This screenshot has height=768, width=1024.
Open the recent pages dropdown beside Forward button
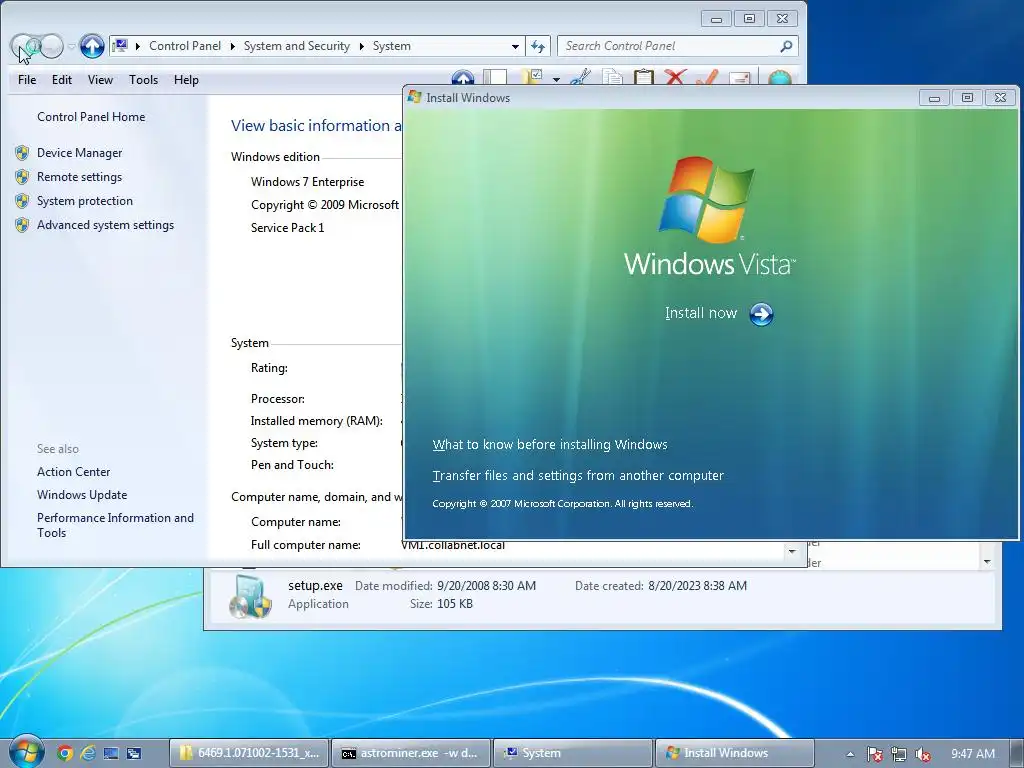(x=71, y=46)
